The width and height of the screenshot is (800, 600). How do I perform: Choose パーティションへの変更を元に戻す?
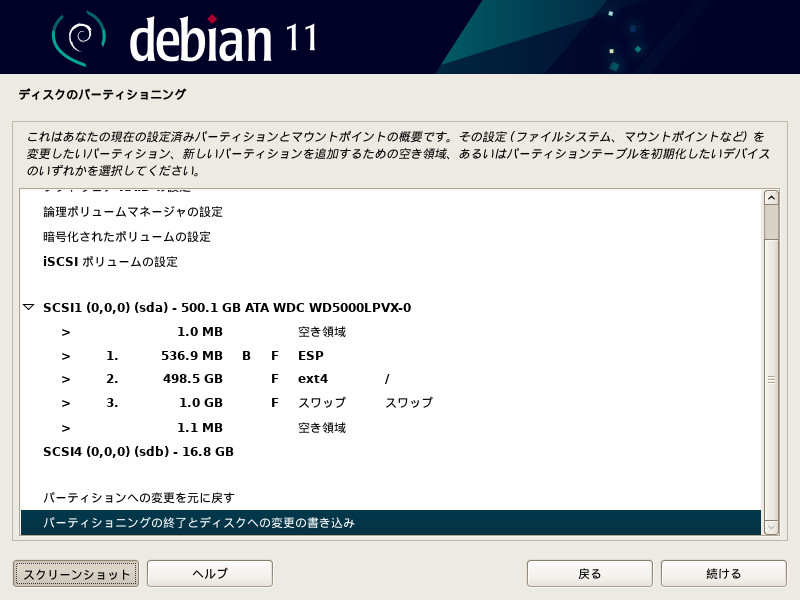tap(138, 498)
